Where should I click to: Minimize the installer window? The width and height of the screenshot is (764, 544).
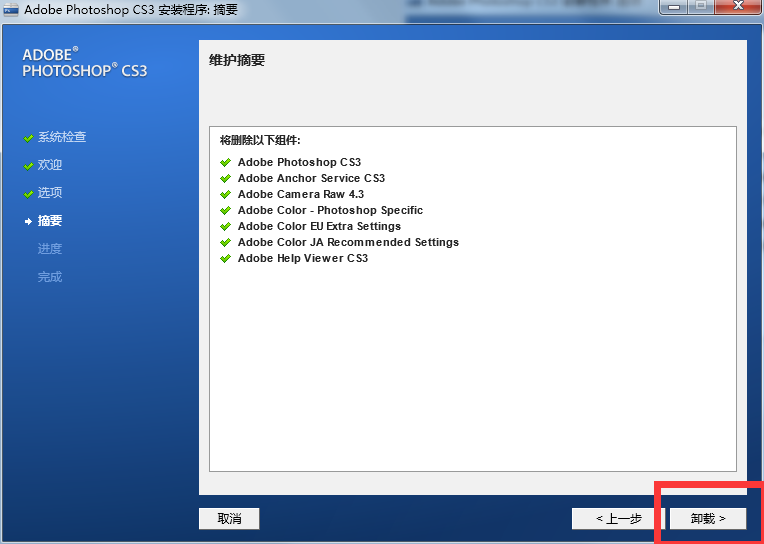[674, 7]
